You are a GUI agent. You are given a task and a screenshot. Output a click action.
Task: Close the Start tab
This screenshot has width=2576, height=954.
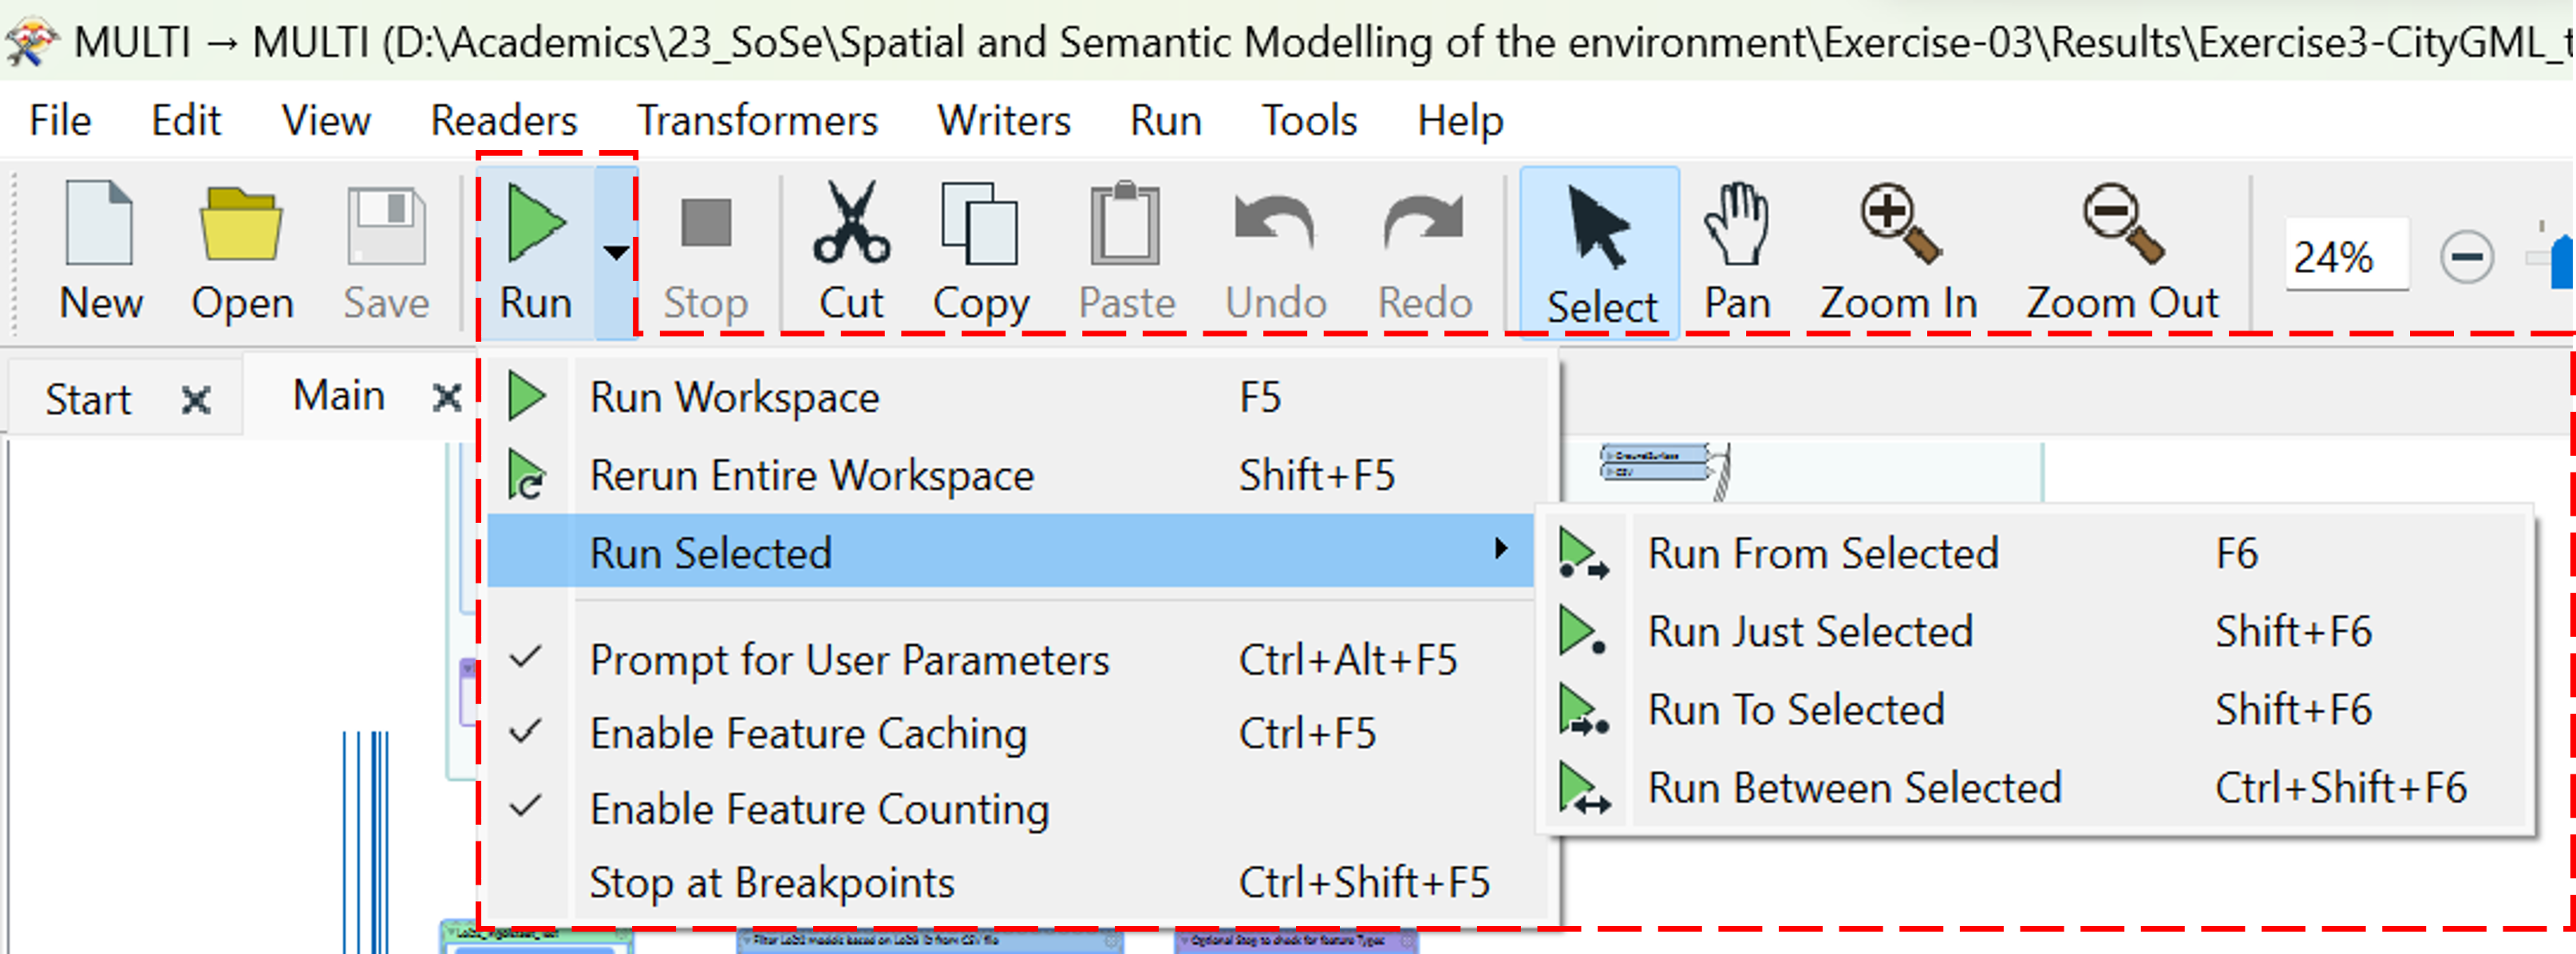[x=196, y=401]
